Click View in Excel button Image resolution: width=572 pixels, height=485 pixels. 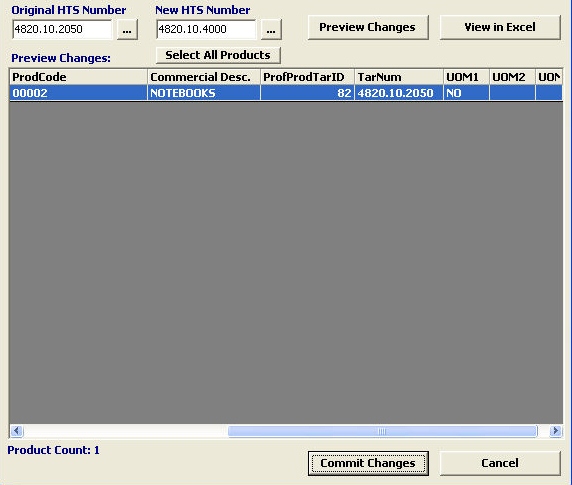click(500, 27)
